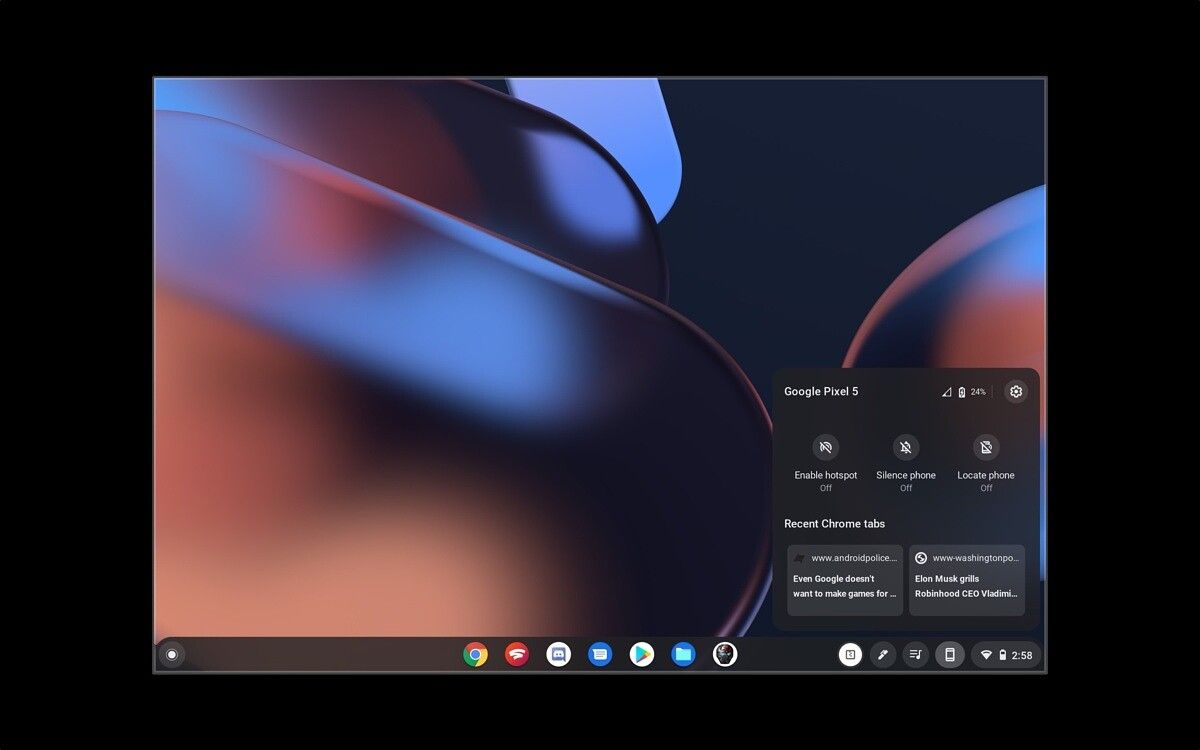Open Phone Hub settings gear
1200x750 pixels.
[x=1016, y=392]
